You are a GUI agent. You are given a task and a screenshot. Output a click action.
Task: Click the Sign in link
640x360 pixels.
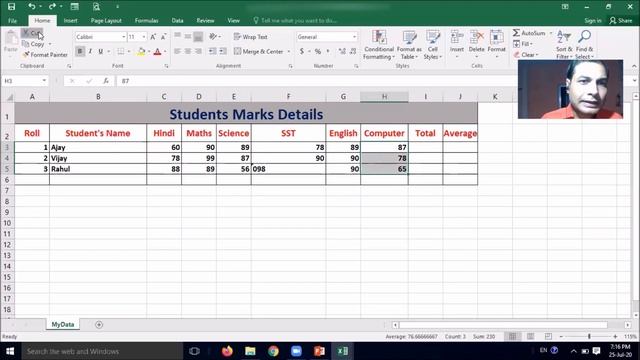point(593,20)
